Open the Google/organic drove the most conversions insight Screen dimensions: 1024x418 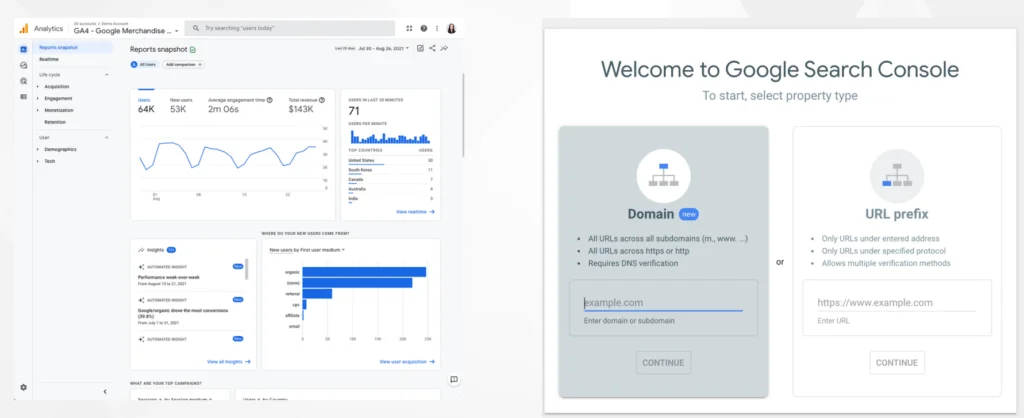(x=189, y=311)
